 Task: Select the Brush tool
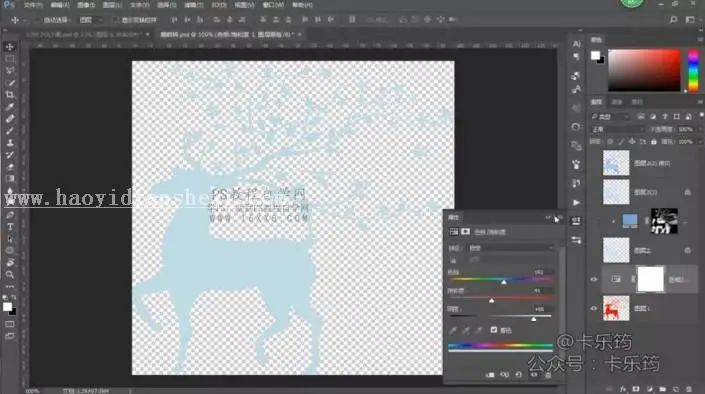[x=10, y=131]
